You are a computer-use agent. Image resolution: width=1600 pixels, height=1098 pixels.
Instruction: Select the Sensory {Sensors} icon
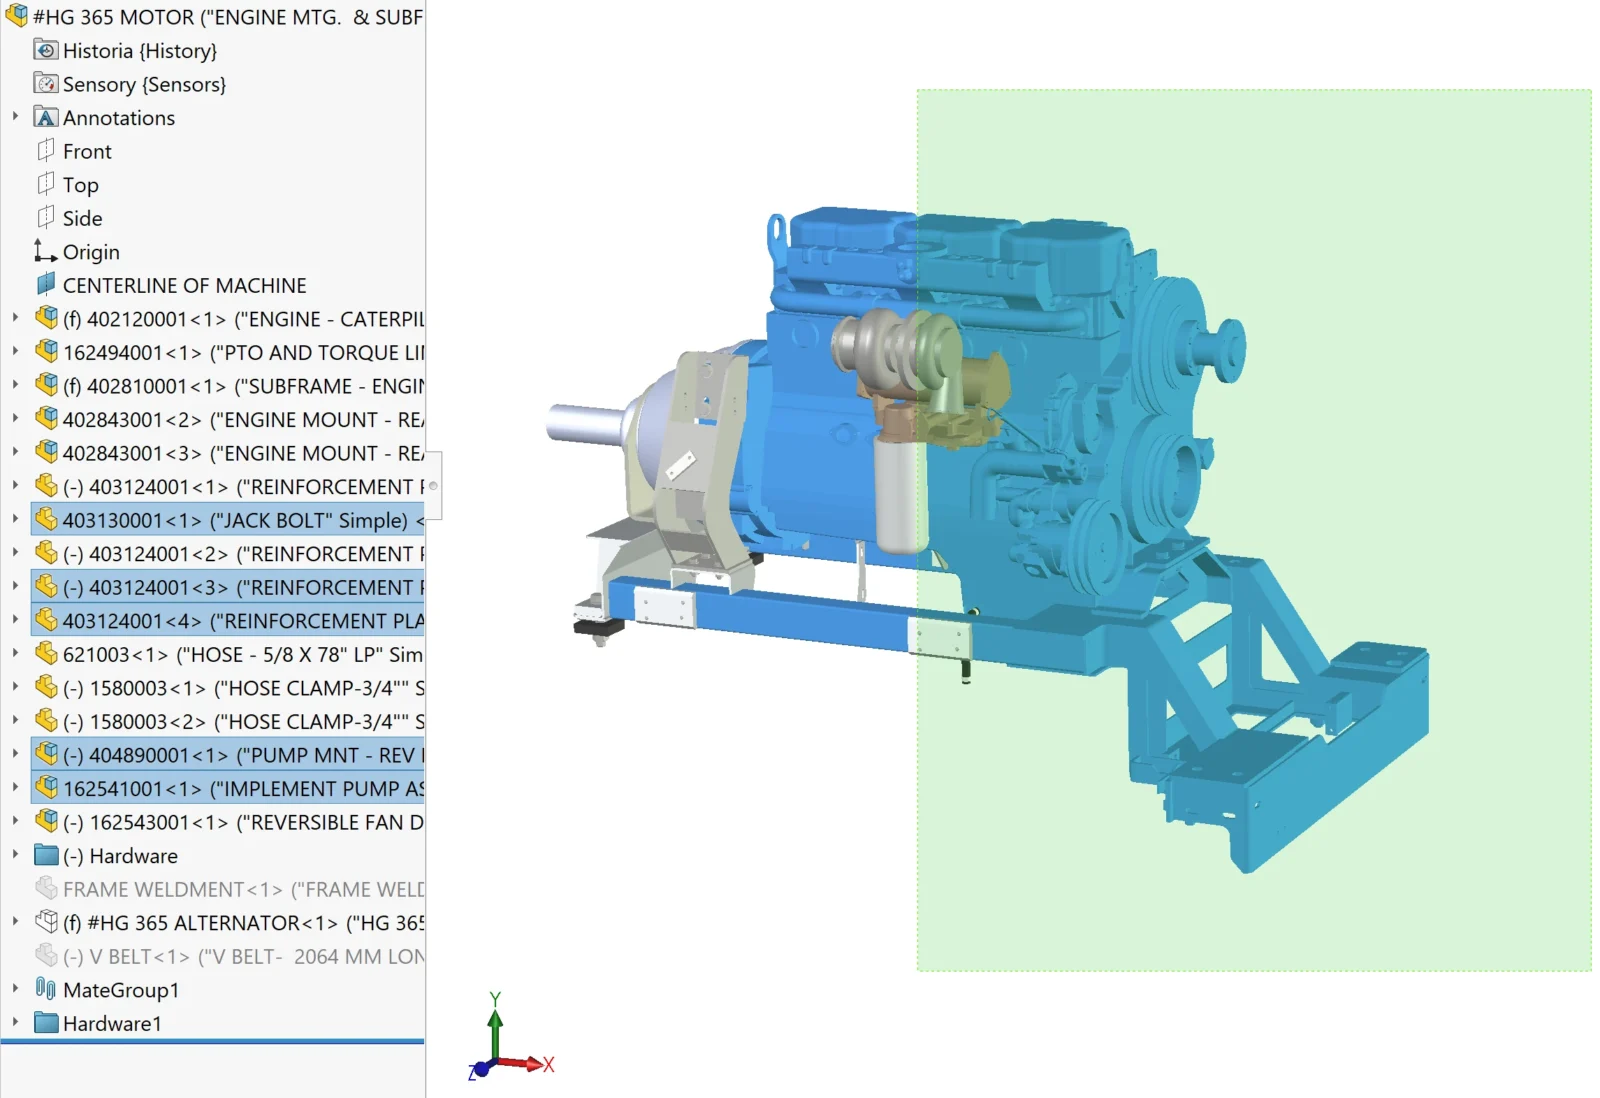point(46,84)
